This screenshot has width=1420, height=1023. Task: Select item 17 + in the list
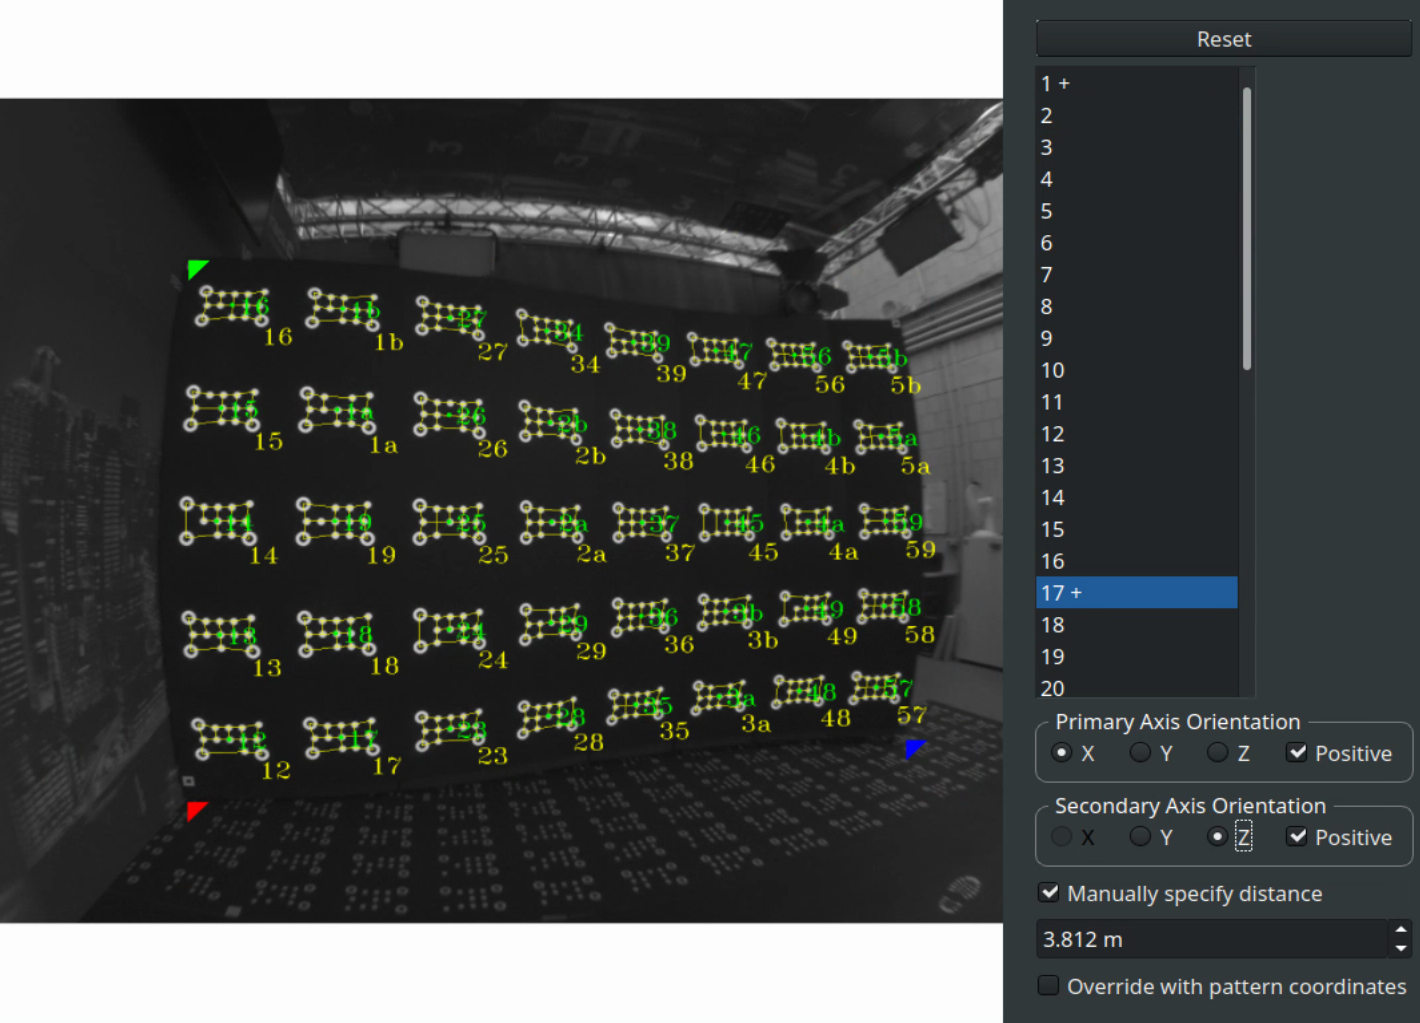pos(1136,593)
